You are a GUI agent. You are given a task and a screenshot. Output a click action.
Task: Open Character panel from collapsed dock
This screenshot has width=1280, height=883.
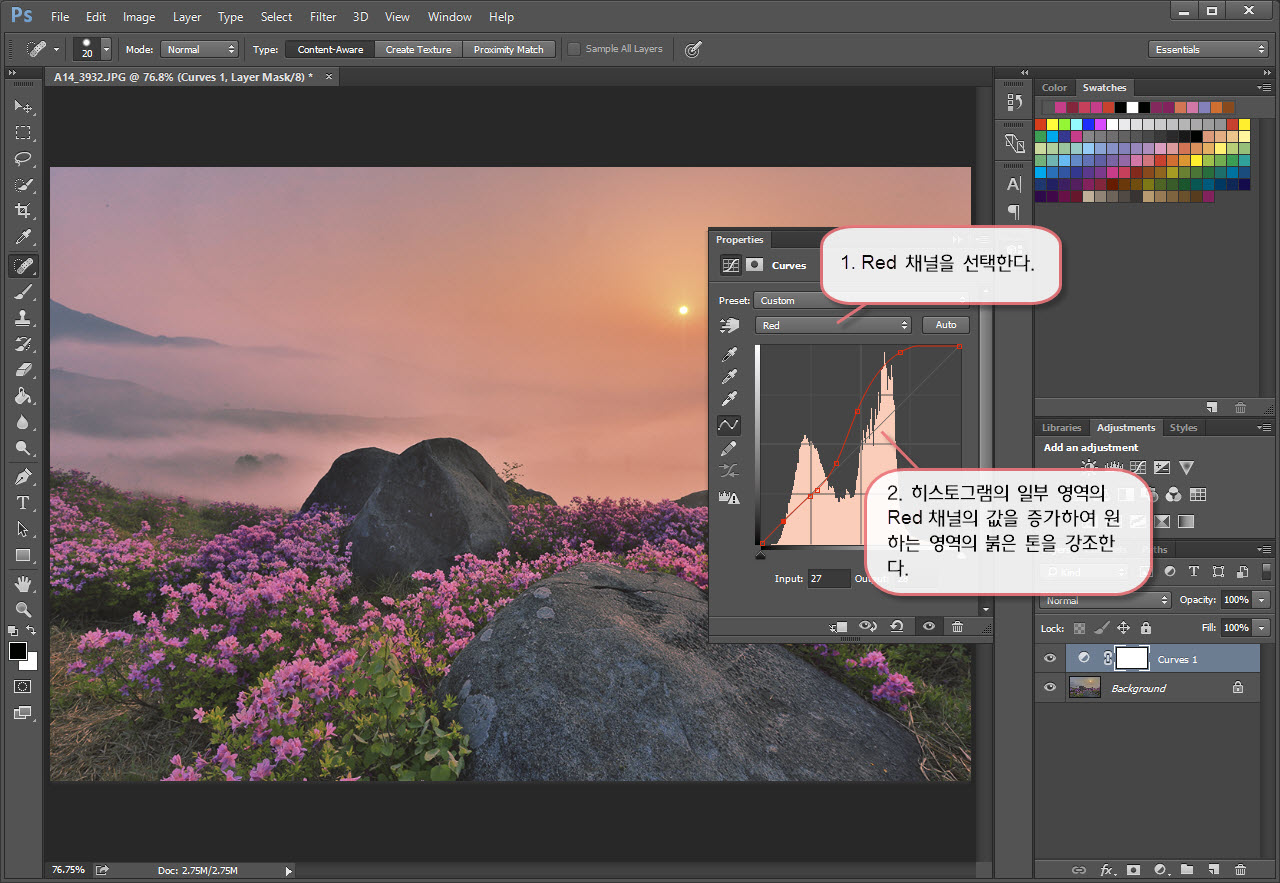pyautogui.click(x=1014, y=184)
